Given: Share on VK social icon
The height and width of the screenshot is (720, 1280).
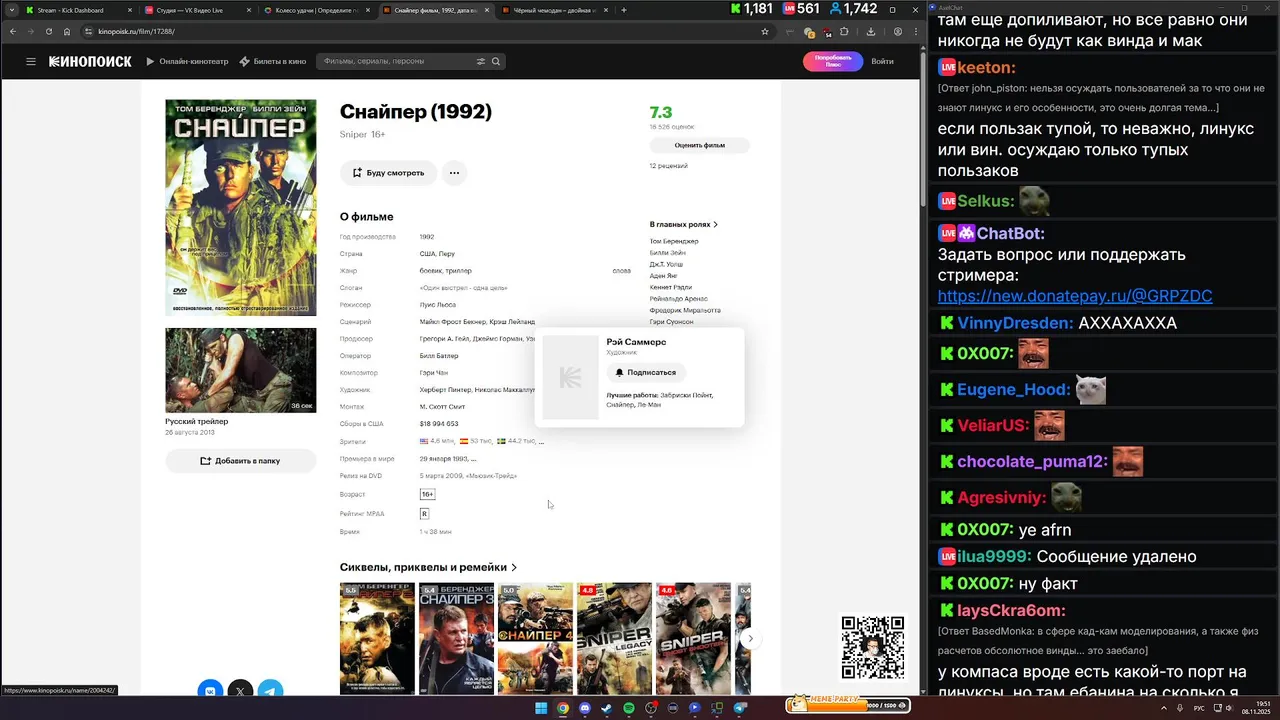Looking at the screenshot, I should [x=210, y=690].
